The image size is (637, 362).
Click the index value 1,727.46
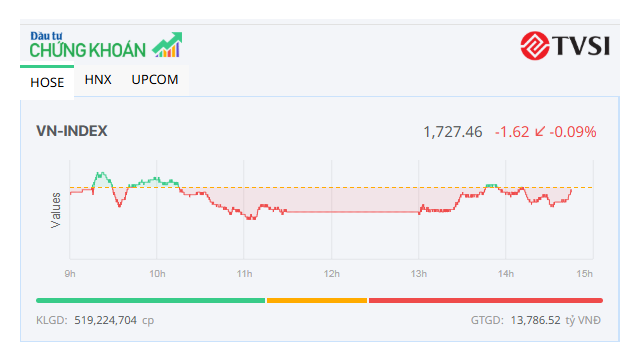453,132
